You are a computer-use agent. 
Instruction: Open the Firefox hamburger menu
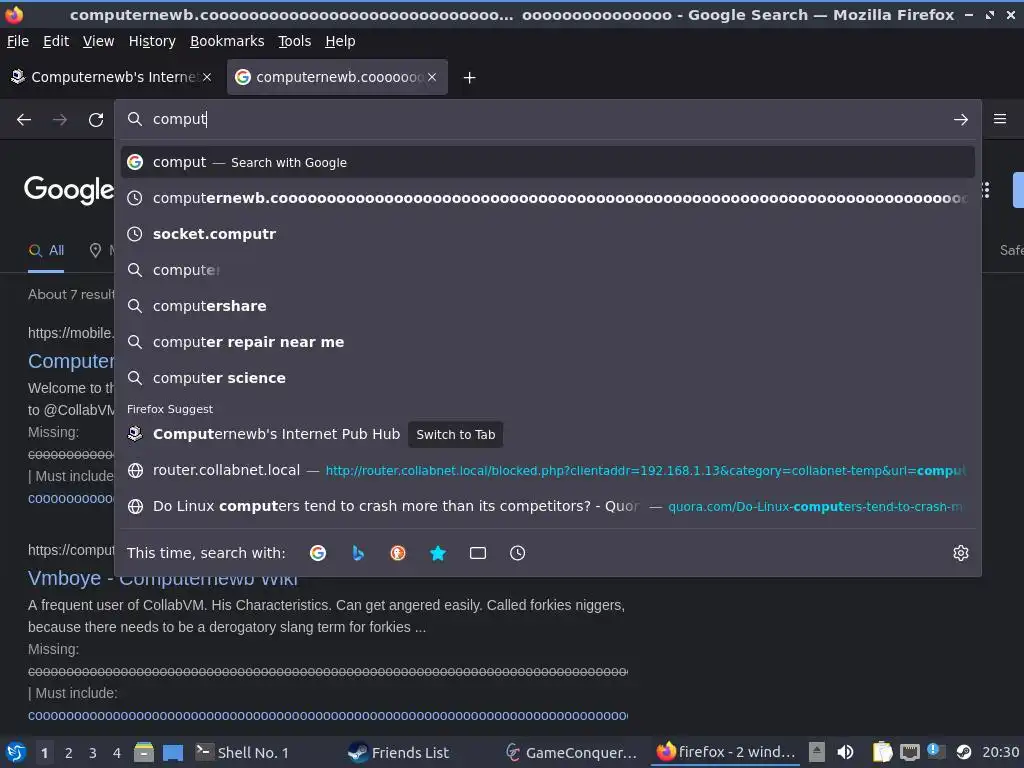(x=999, y=119)
